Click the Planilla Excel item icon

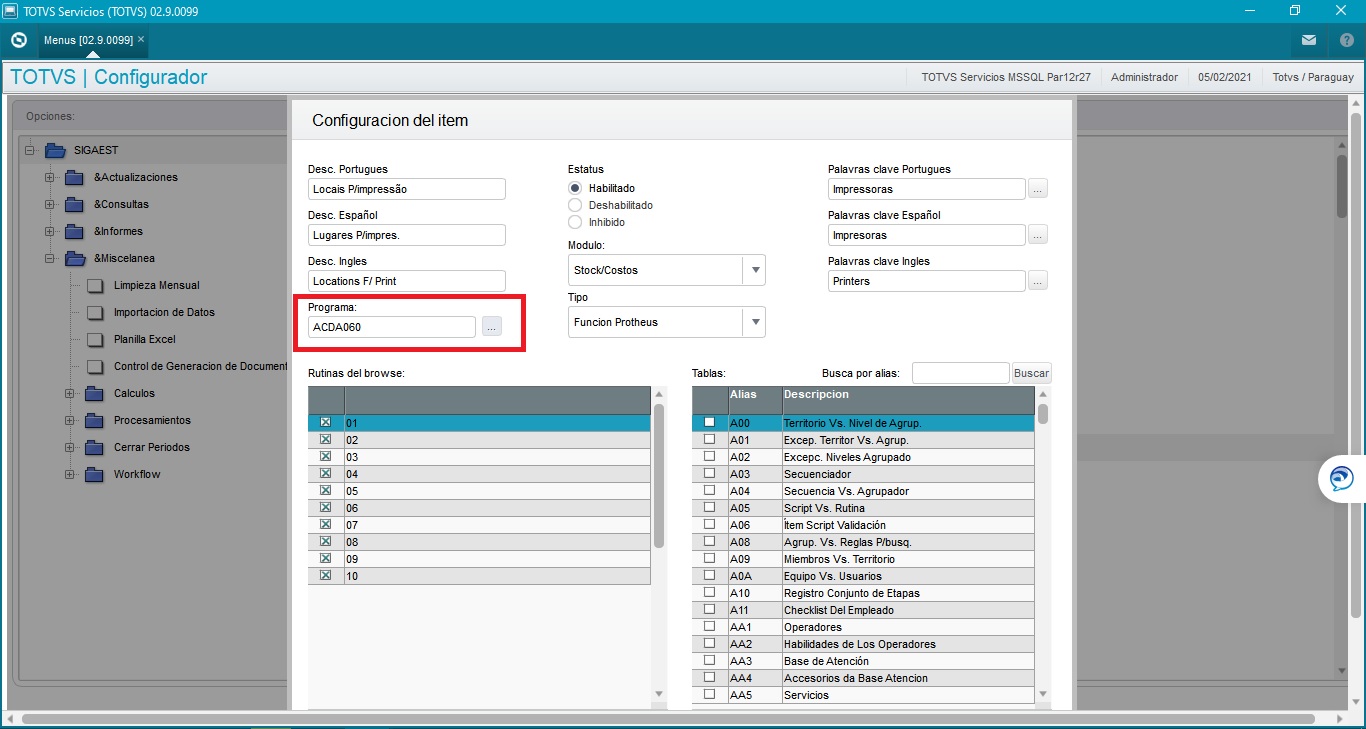coord(95,339)
